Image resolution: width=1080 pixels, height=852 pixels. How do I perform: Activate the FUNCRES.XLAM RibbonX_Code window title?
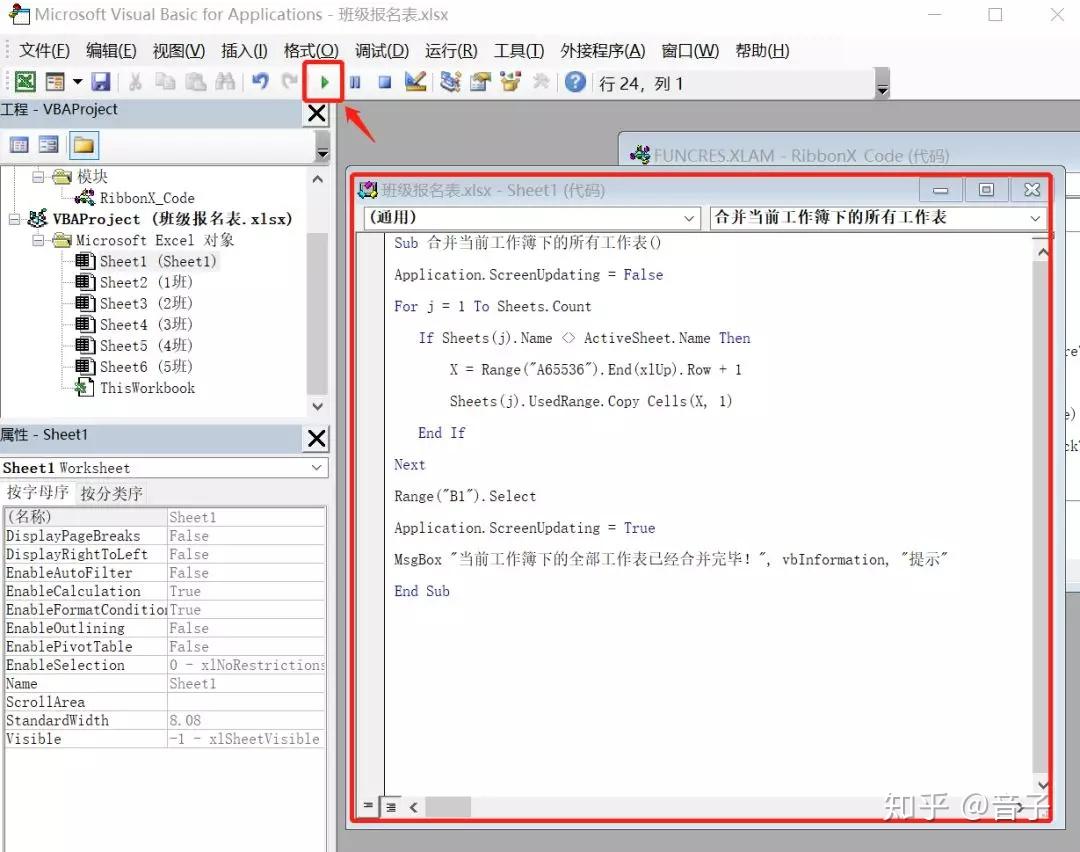click(800, 156)
